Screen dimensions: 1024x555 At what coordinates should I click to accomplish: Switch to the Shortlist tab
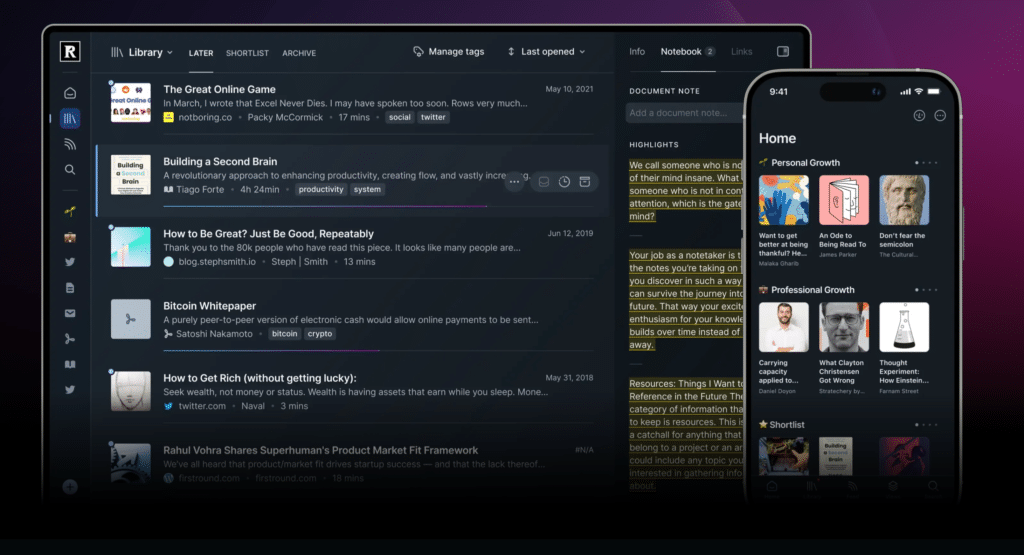[247, 53]
